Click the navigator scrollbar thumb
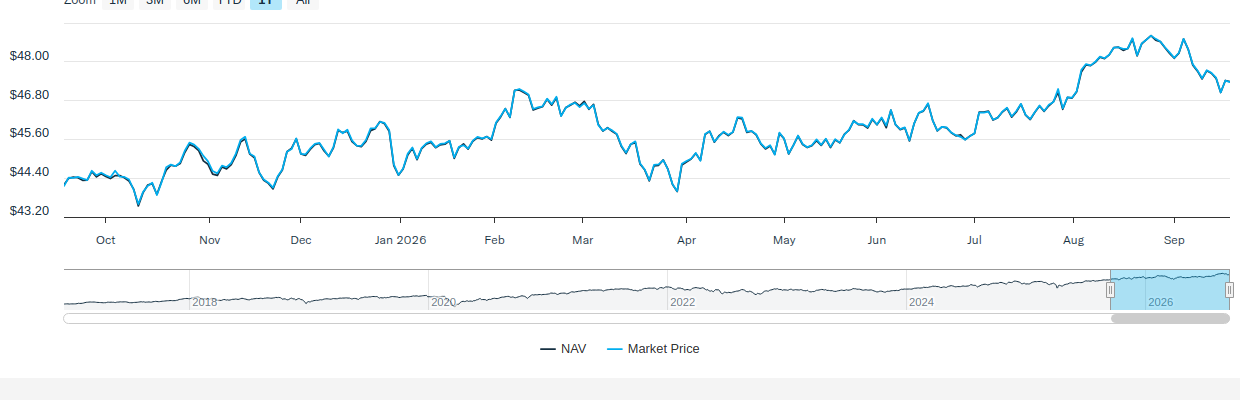This screenshot has height=400, width=1240. coord(1170,318)
